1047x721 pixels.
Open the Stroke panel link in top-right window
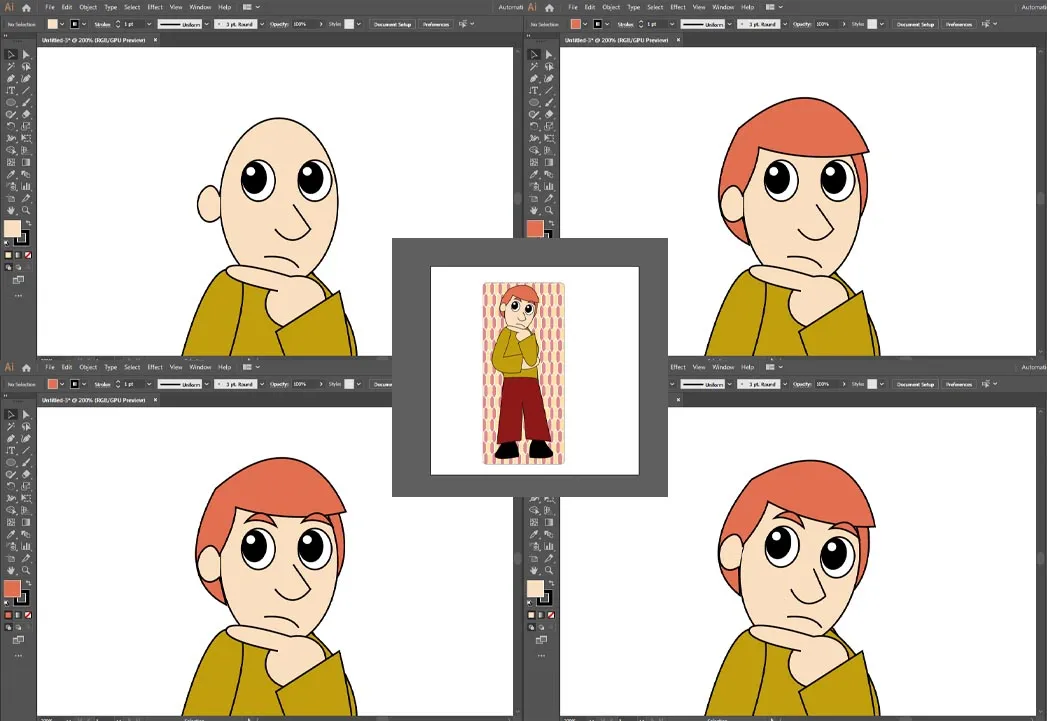(x=626, y=24)
